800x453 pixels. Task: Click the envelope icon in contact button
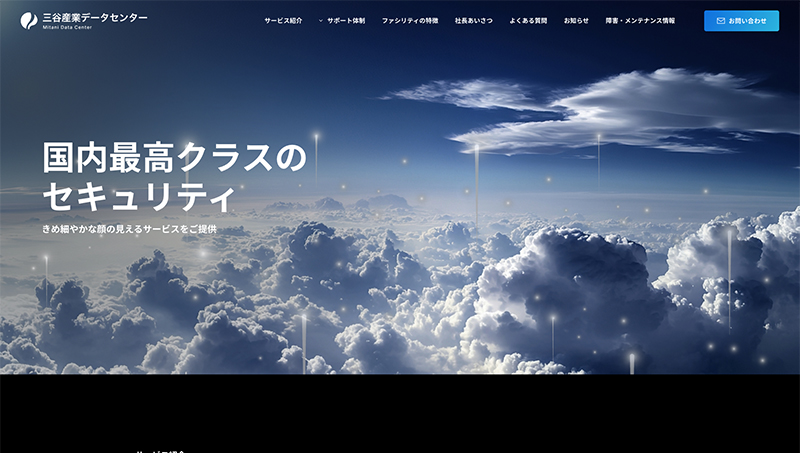tap(720, 21)
